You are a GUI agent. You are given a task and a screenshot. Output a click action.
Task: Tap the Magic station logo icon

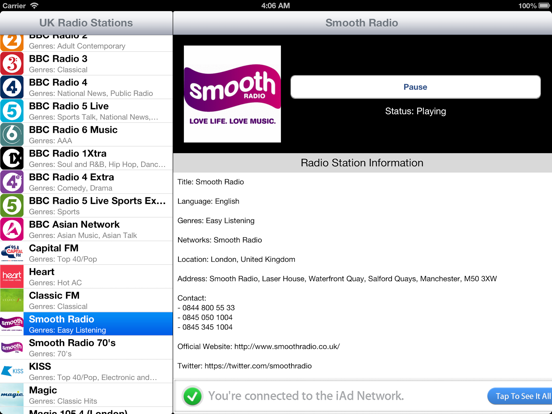point(12,395)
